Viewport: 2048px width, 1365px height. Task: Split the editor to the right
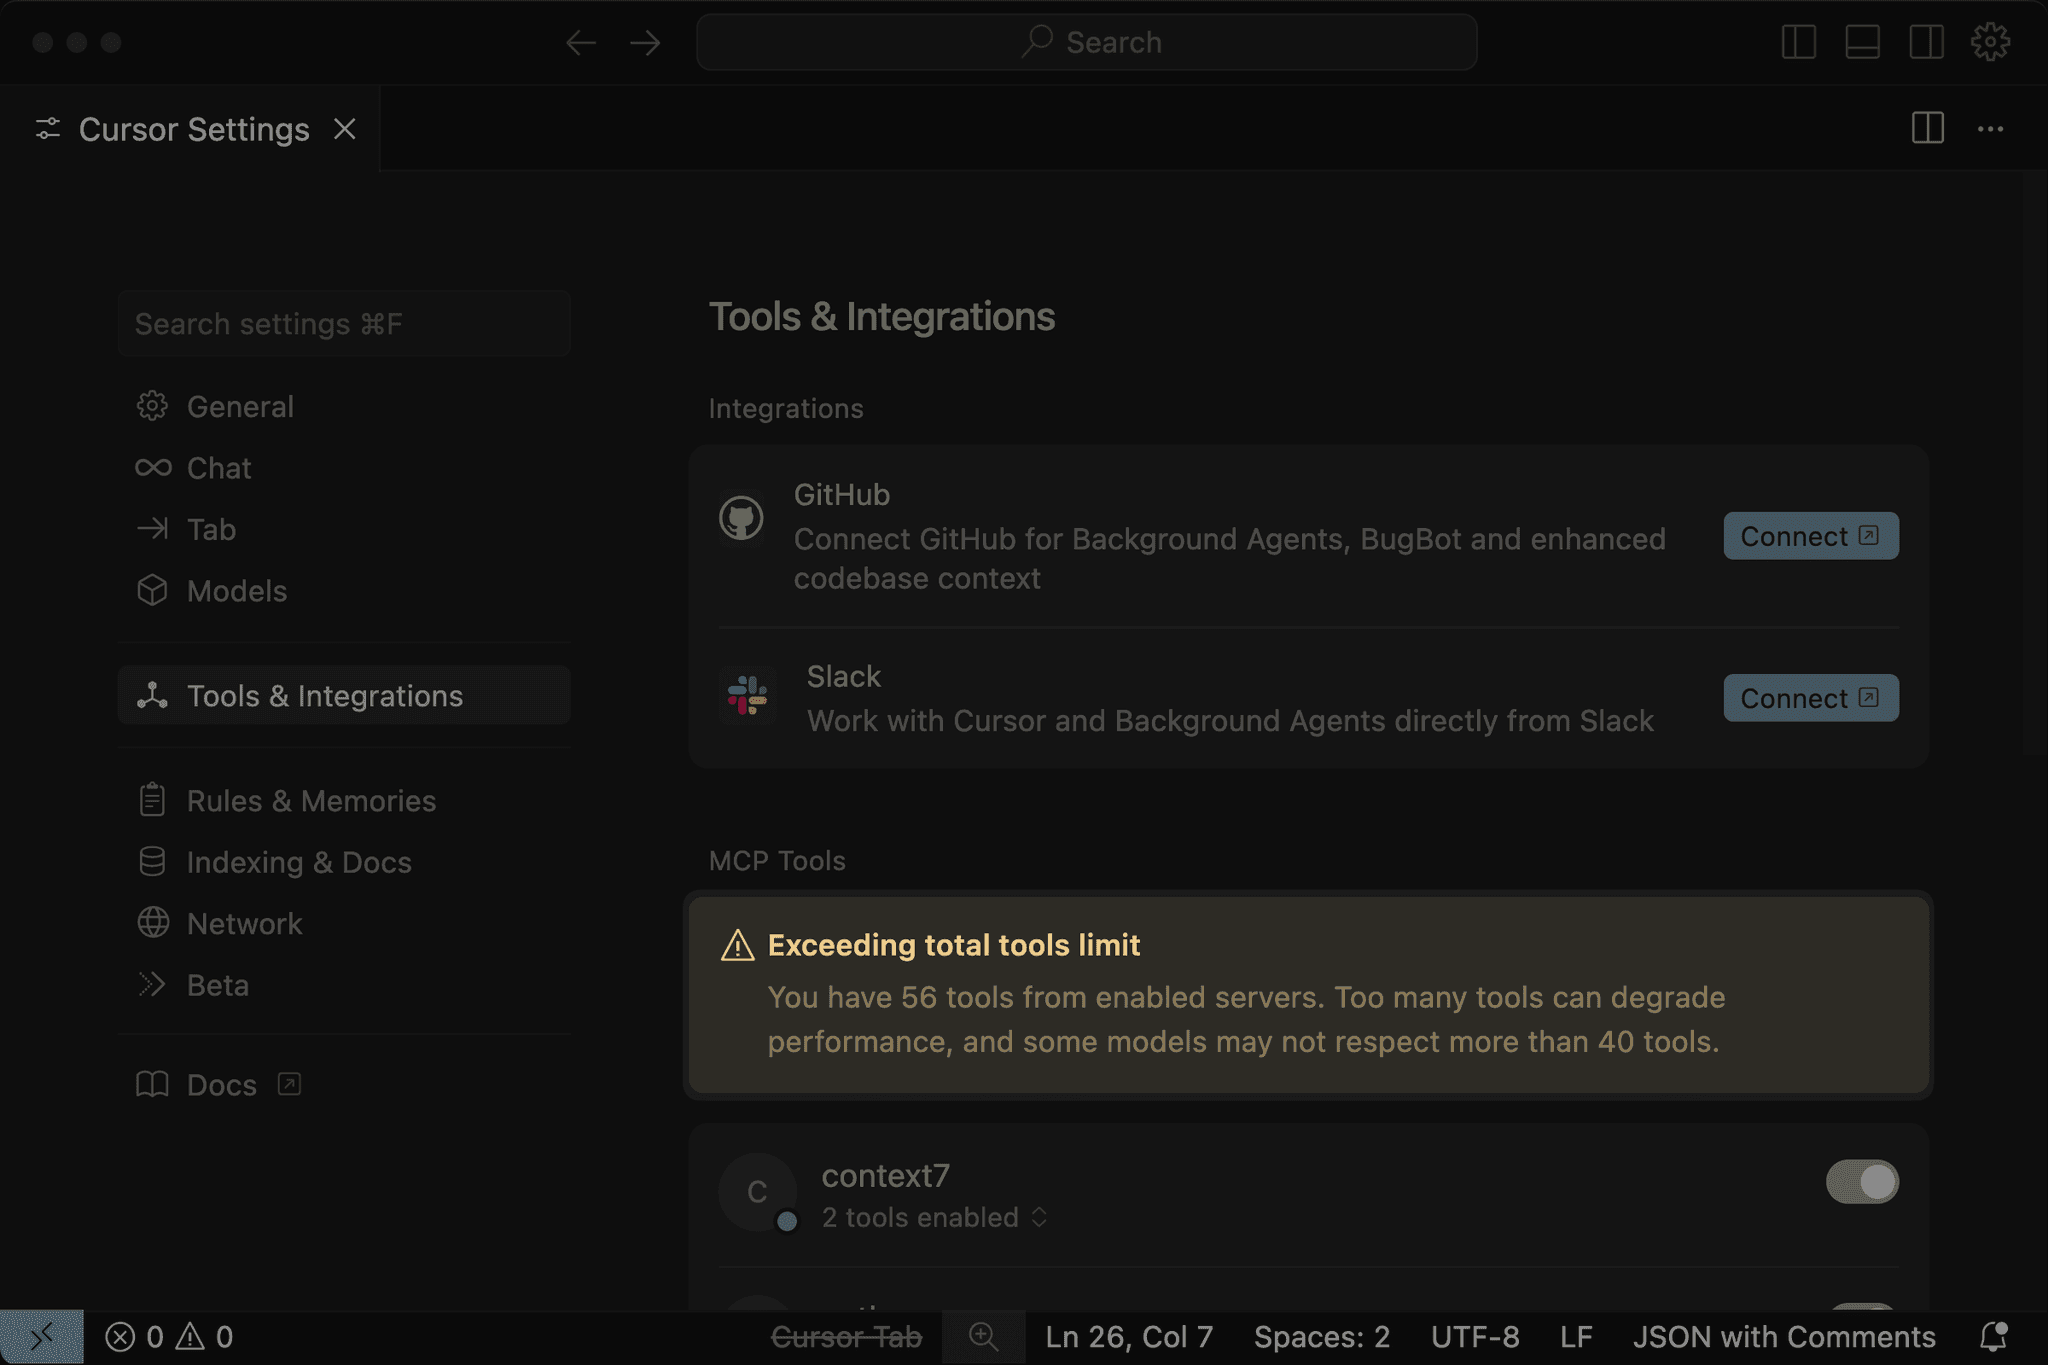click(1927, 128)
